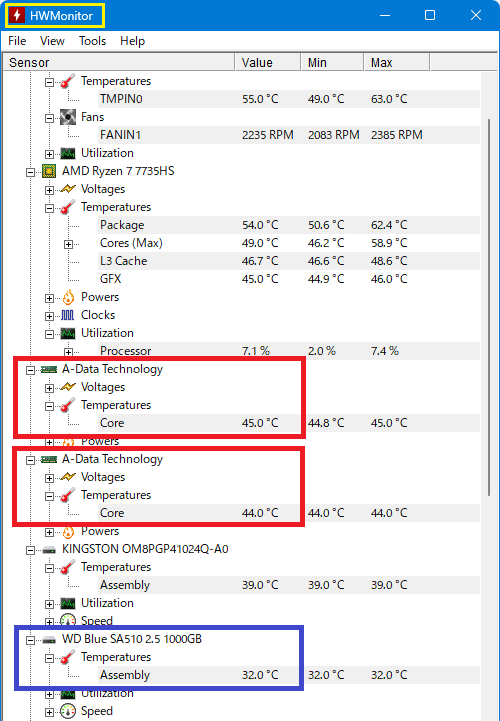The width and height of the screenshot is (500, 721).
Task: Click the HWMonitor lightning icon in title bar
Action: point(17,15)
